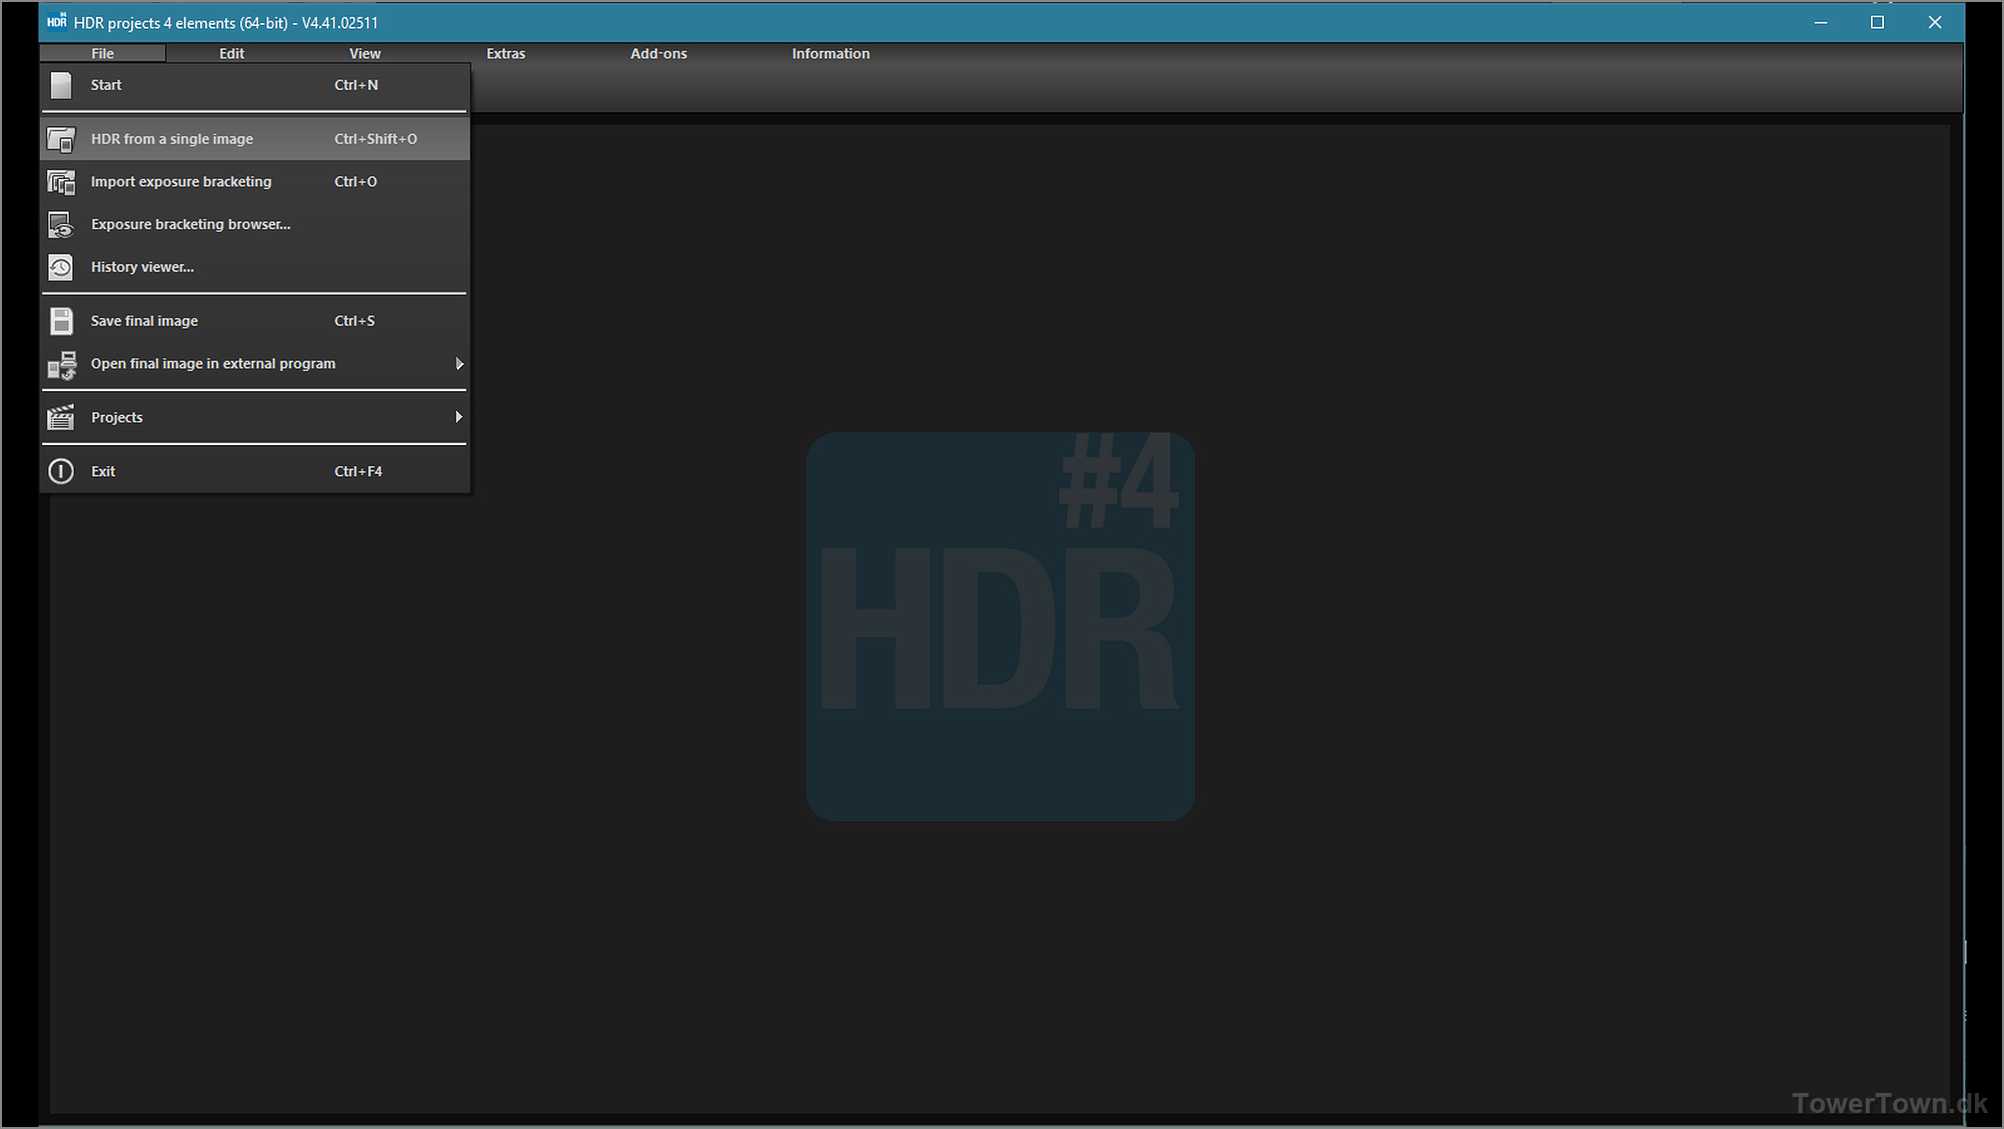Expand the Projects submenu arrow
The image size is (2004, 1129).
(459, 417)
